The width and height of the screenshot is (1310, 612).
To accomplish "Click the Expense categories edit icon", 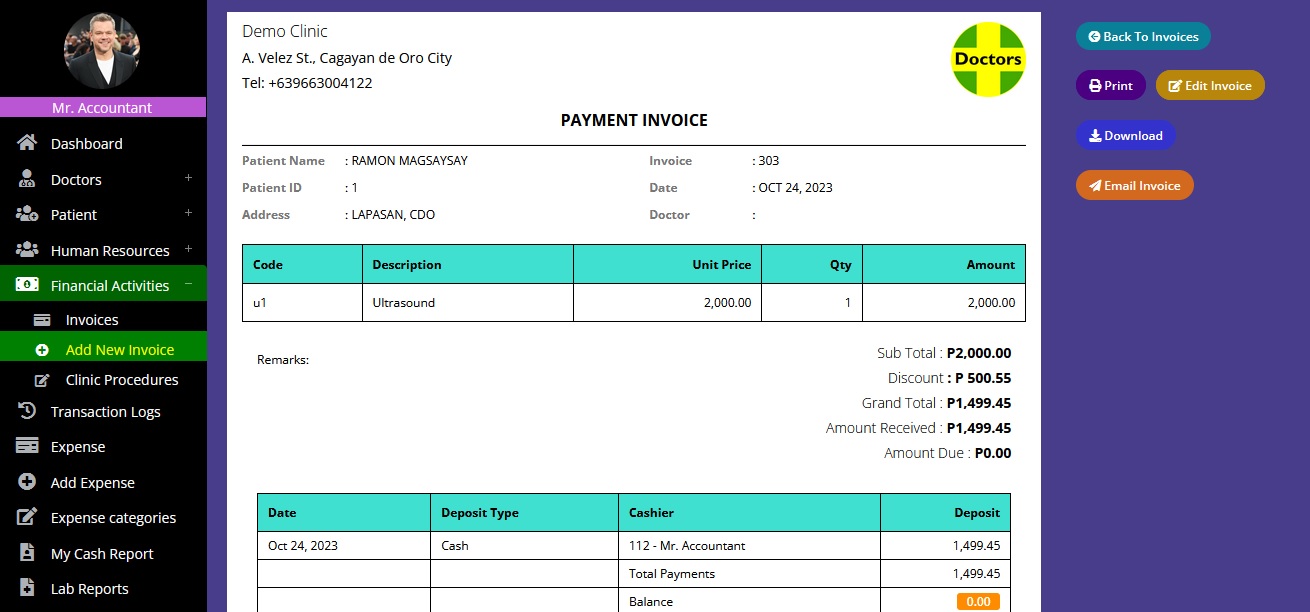I will [27, 517].
